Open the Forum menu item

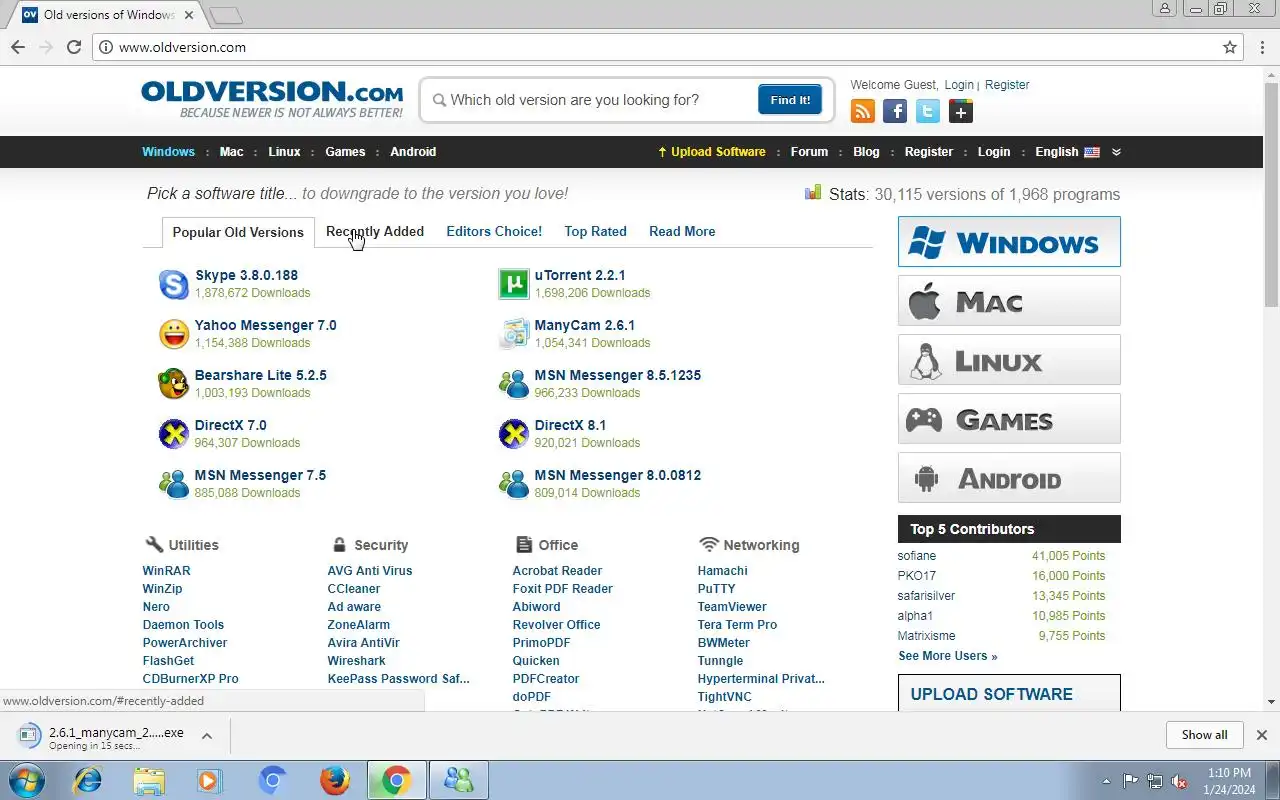tap(809, 152)
